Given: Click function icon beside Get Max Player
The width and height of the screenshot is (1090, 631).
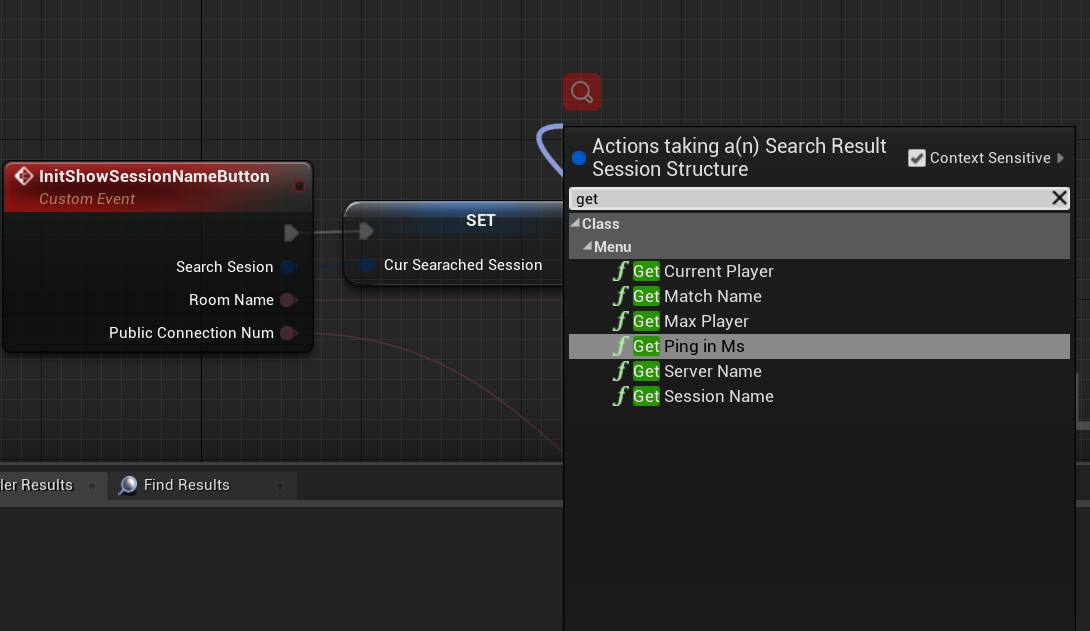Looking at the screenshot, I should pyautogui.click(x=620, y=321).
